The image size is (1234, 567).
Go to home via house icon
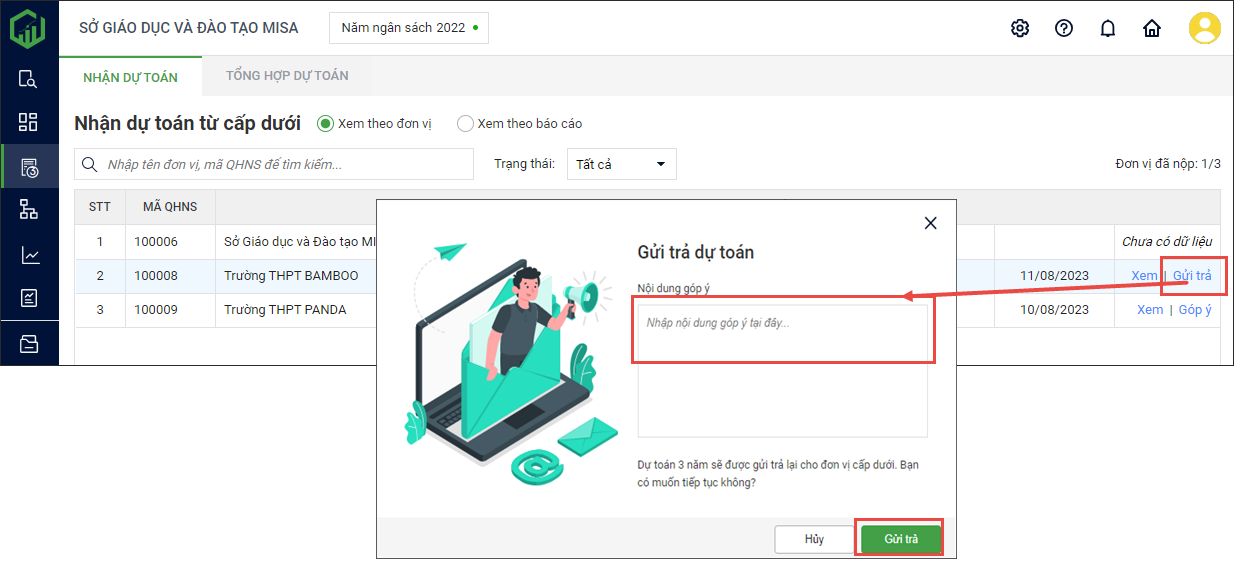[1152, 28]
